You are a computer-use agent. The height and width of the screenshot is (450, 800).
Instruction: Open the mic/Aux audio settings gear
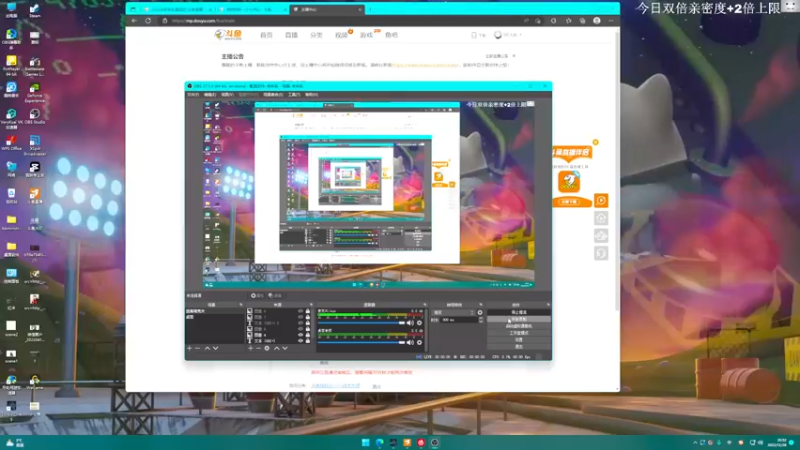(x=419, y=322)
